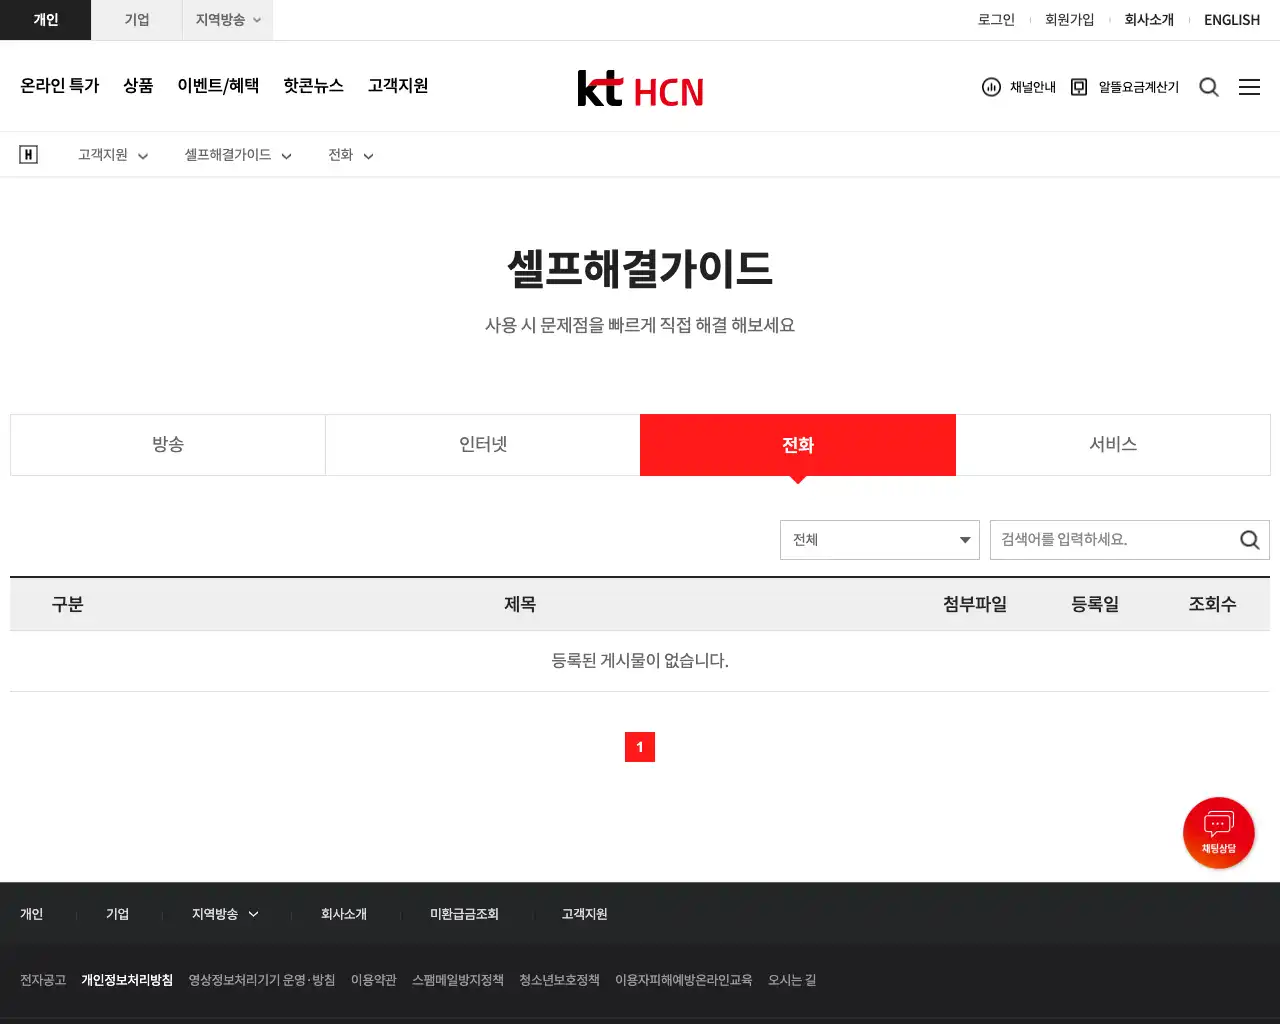The height and width of the screenshot is (1024, 1280).
Task: Open the 이벤트/혜택 menu
Action: (x=218, y=86)
